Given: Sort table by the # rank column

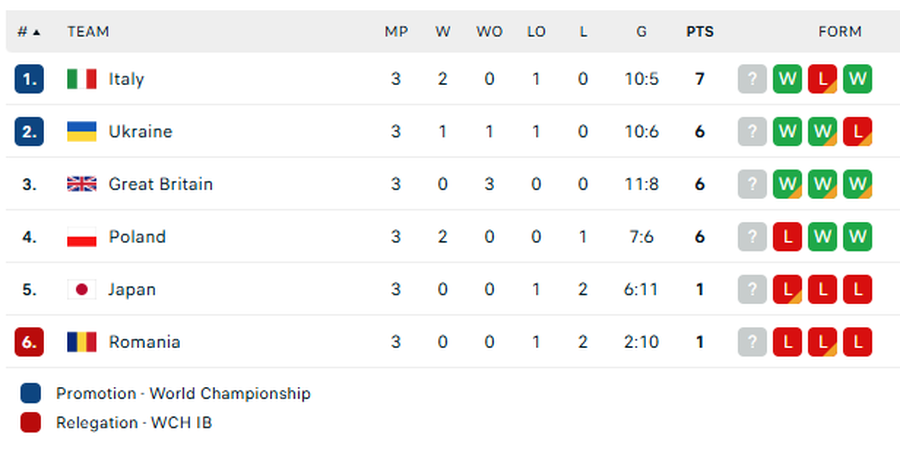Looking at the screenshot, I should tap(28, 32).
